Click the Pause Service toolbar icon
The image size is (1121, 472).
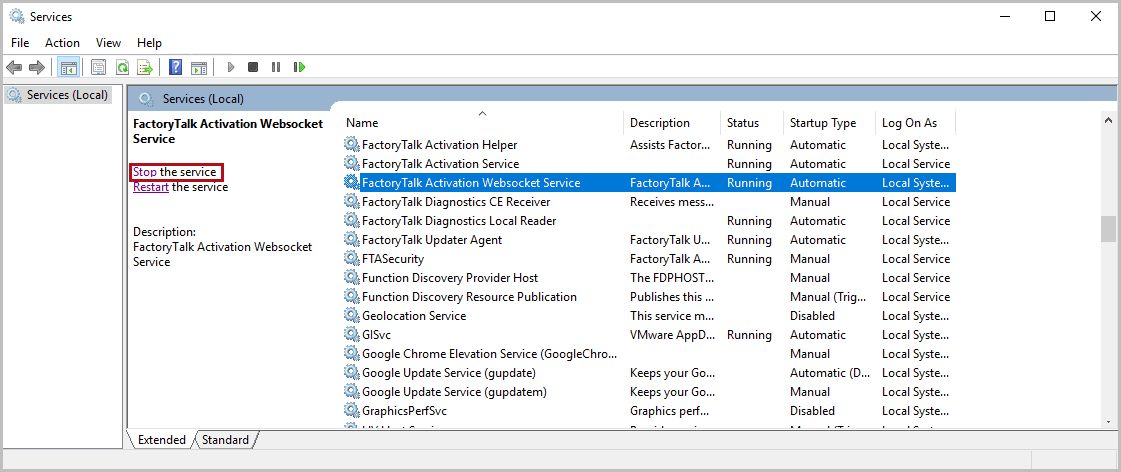[x=276, y=67]
